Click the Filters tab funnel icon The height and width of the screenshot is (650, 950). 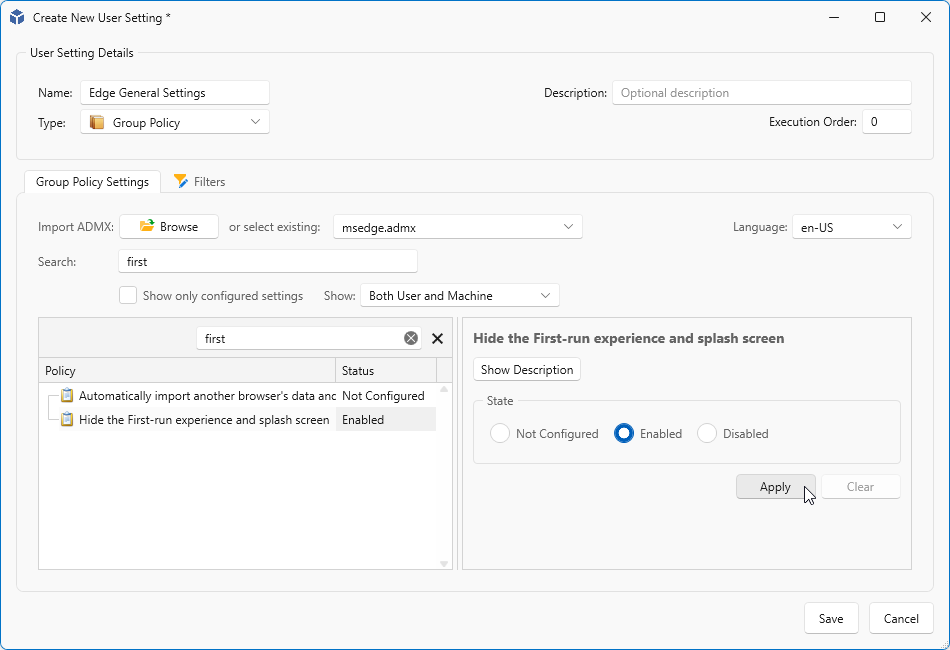point(181,181)
